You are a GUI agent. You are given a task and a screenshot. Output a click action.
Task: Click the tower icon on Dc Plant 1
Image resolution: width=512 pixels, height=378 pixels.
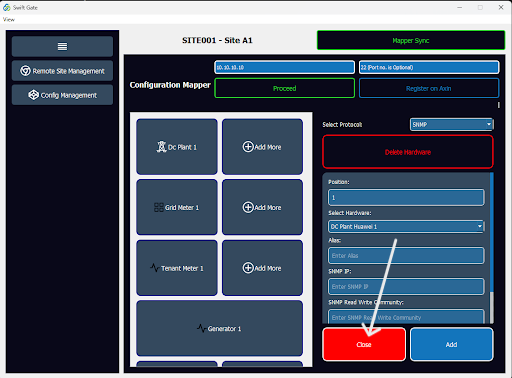(162, 147)
